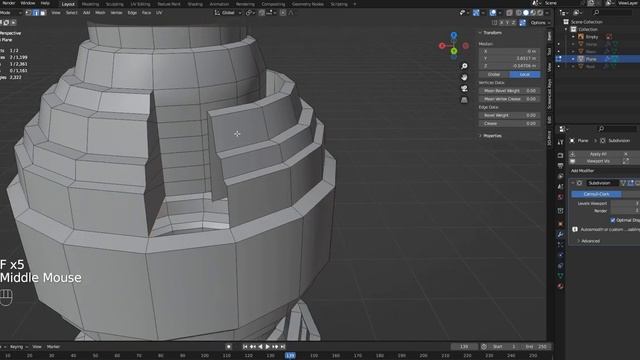Open the Particles properties tab icon

coord(560,244)
